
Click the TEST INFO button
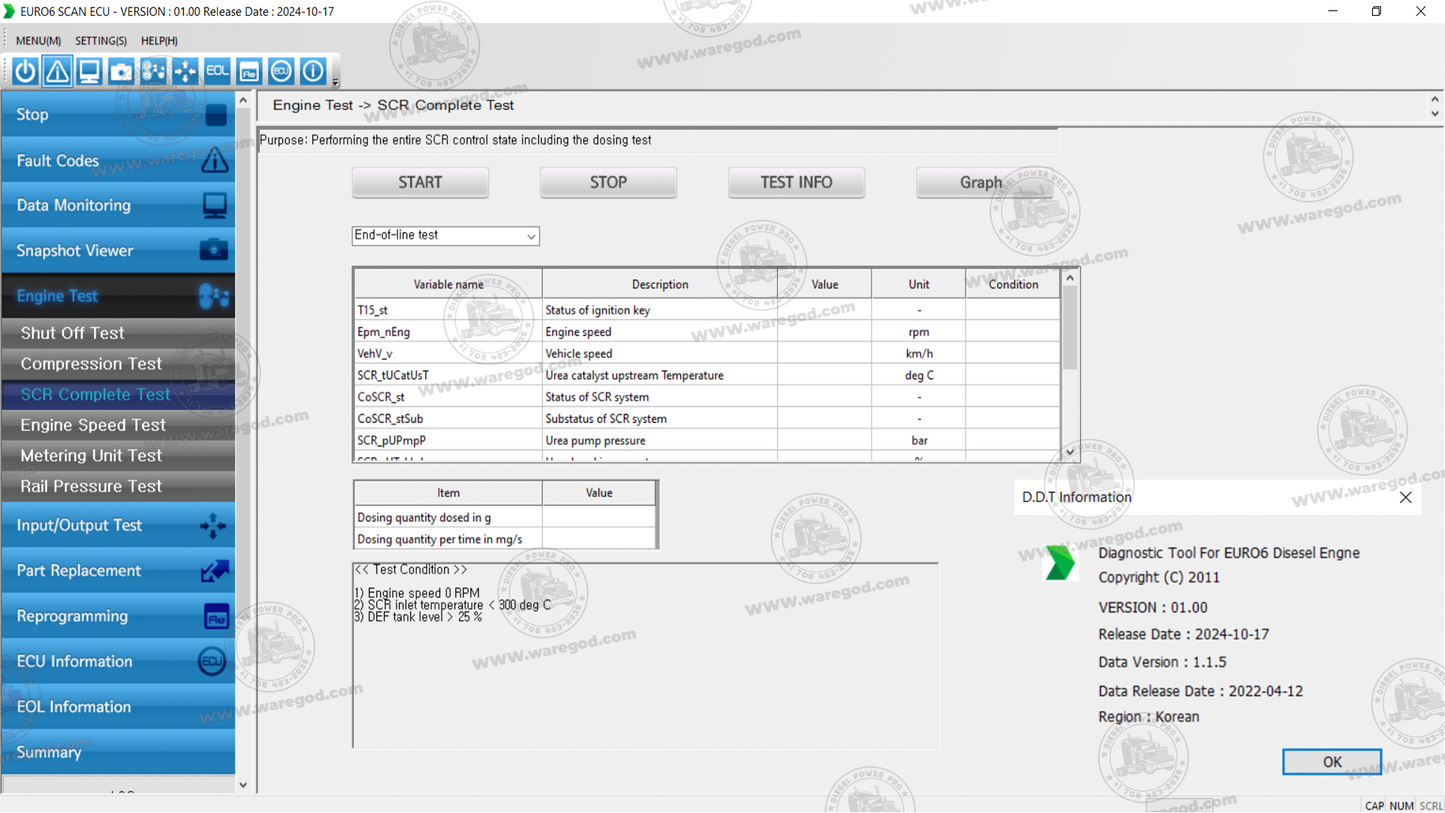click(796, 182)
